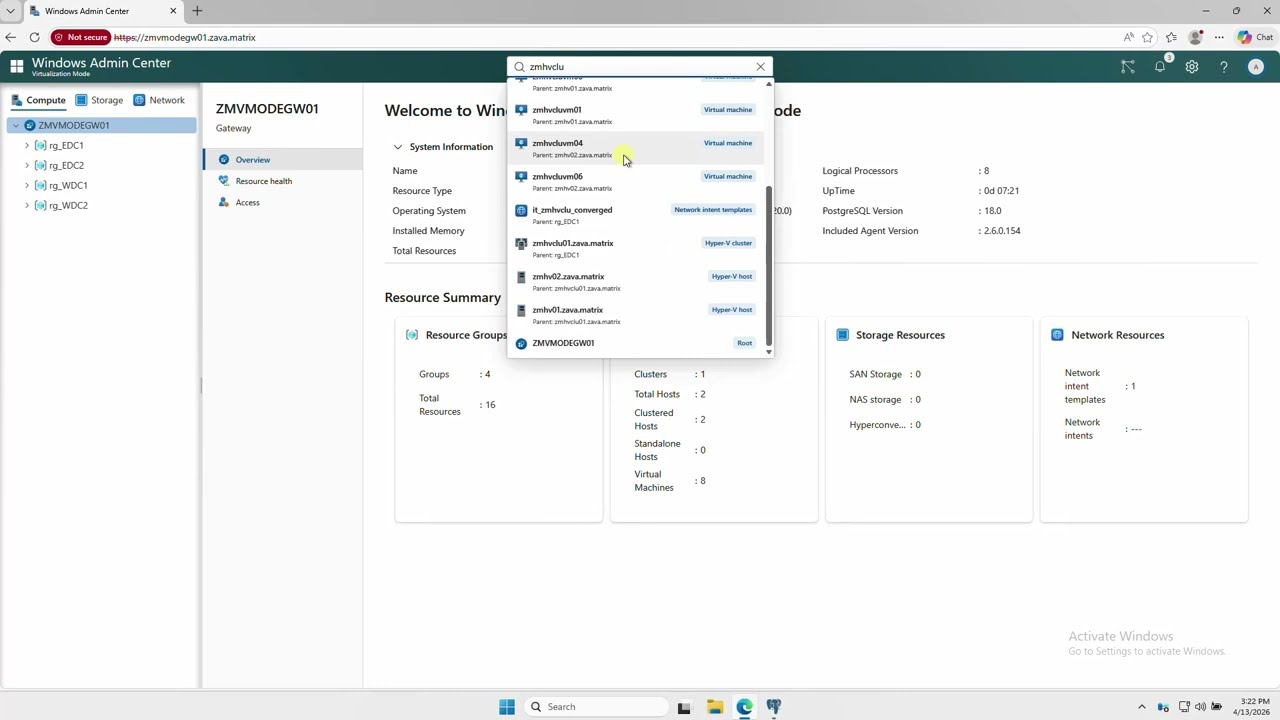This screenshot has width=1280, height=720.
Task: Click the search results scrollbar
Action: (x=768, y=265)
